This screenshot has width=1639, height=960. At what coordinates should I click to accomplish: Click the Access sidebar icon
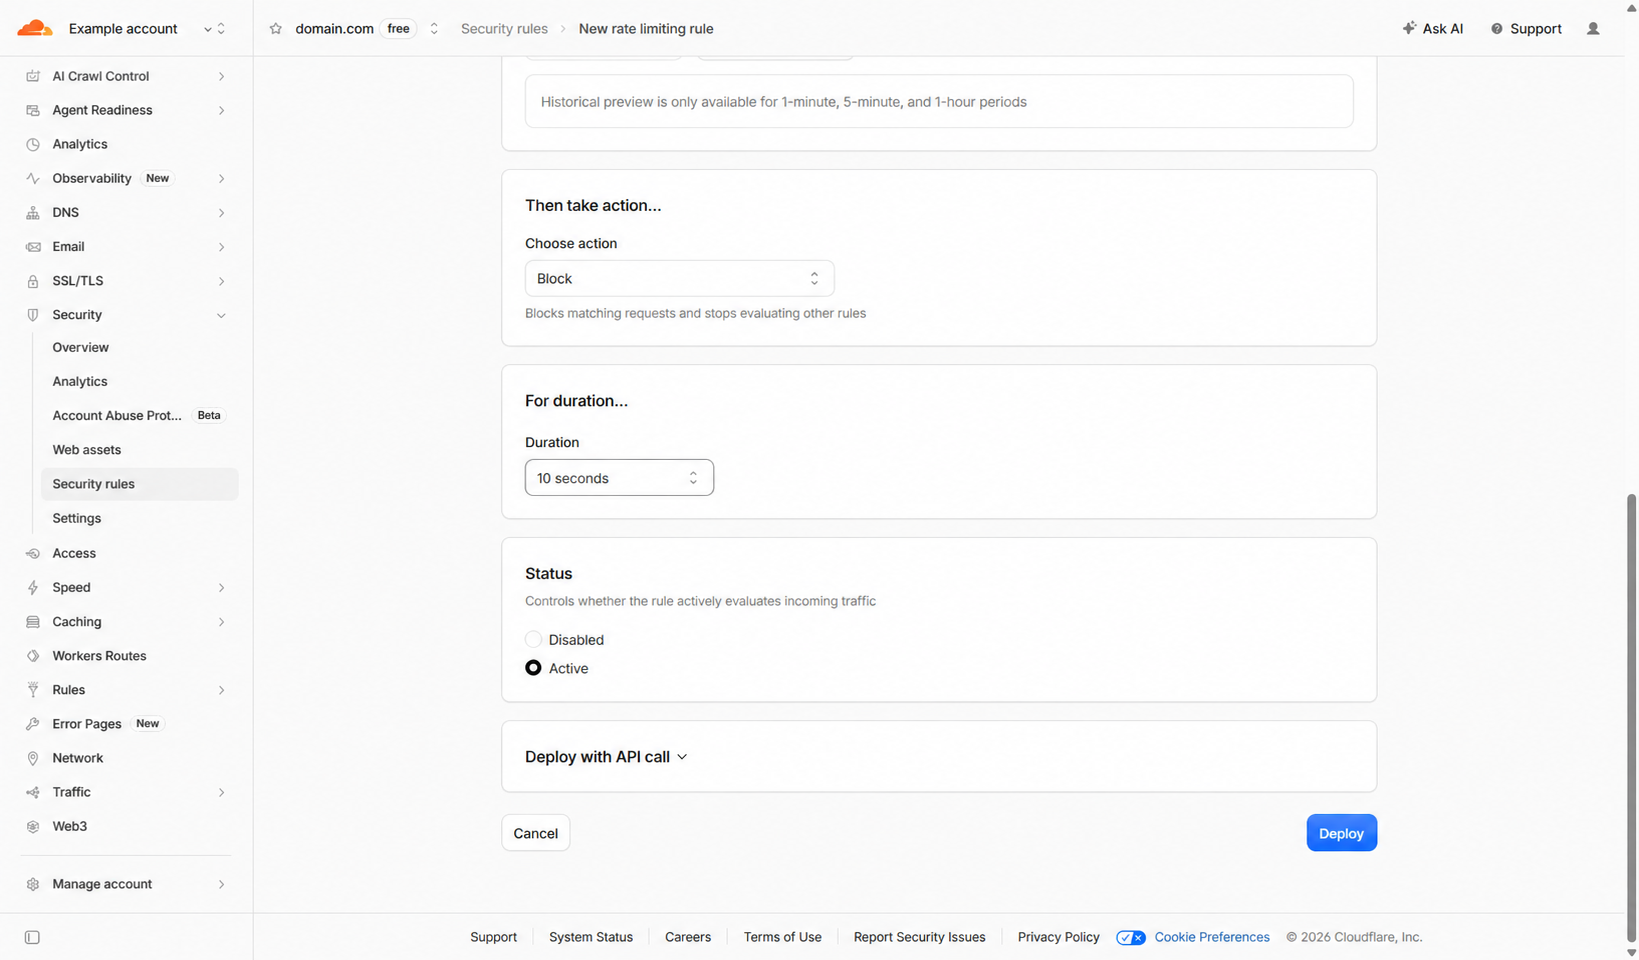click(33, 553)
